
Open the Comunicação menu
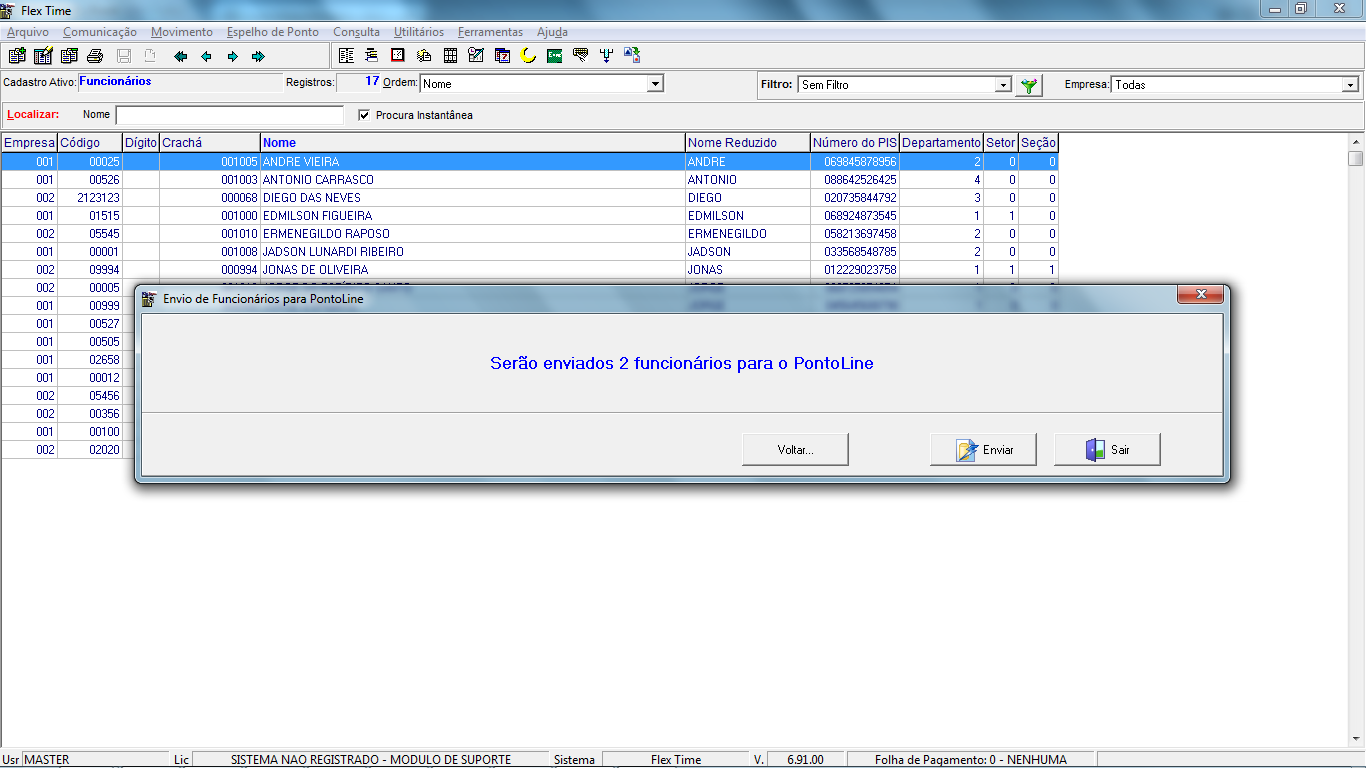point(100,32)
